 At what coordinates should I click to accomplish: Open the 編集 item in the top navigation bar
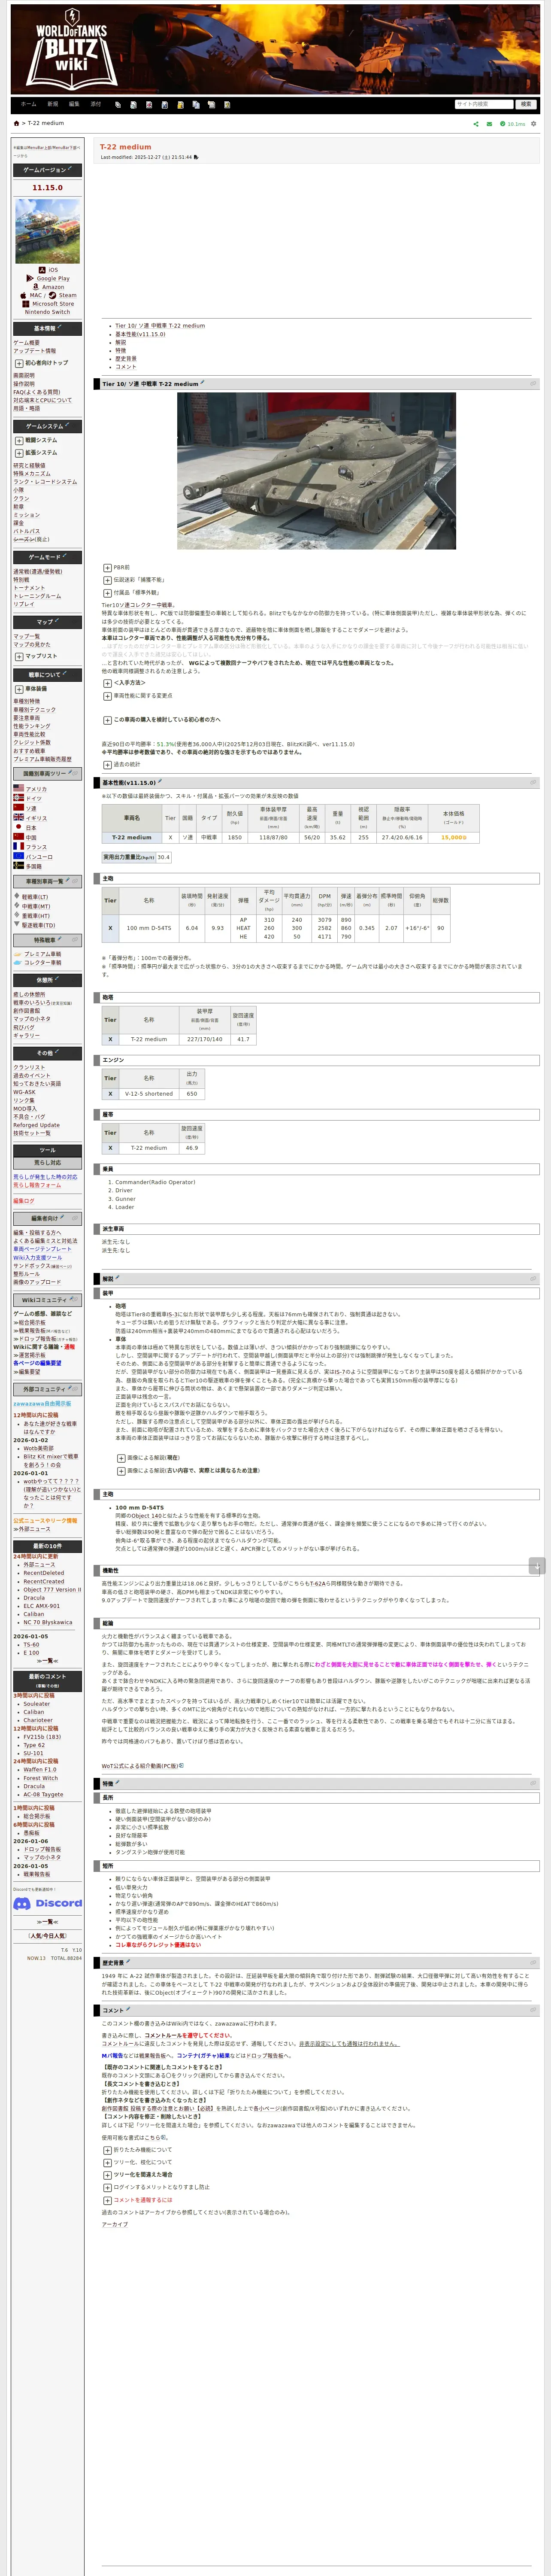click(x=74, y=104)
